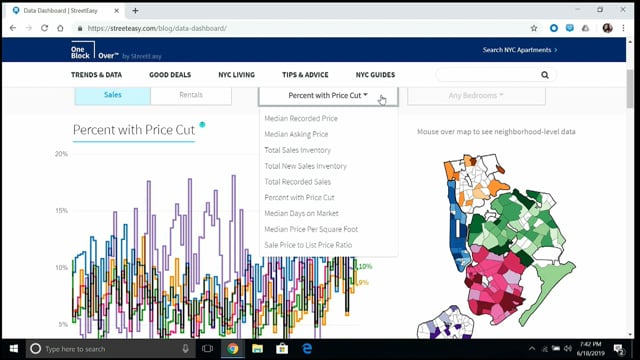Click the One Block Over logo
Image resolution: width=640 pixels, height=360 pixels.
tap(95, 50)
